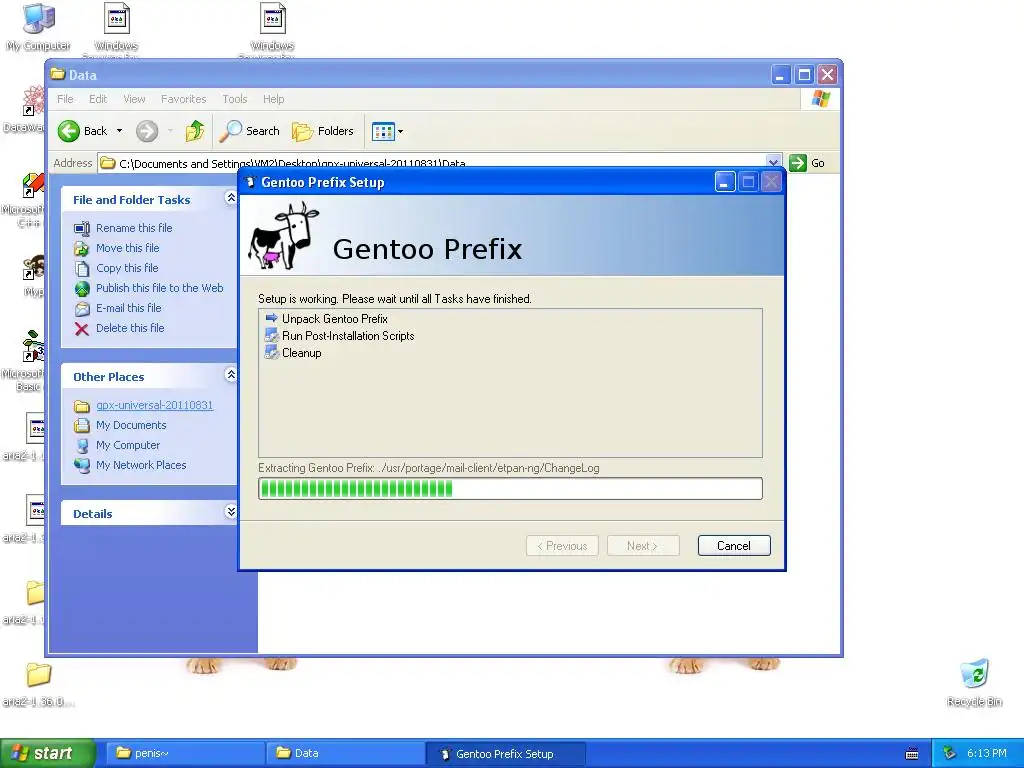1024x768 pixels.
Task: Click the My Network Places icon
Action: (x=82, y=466)
